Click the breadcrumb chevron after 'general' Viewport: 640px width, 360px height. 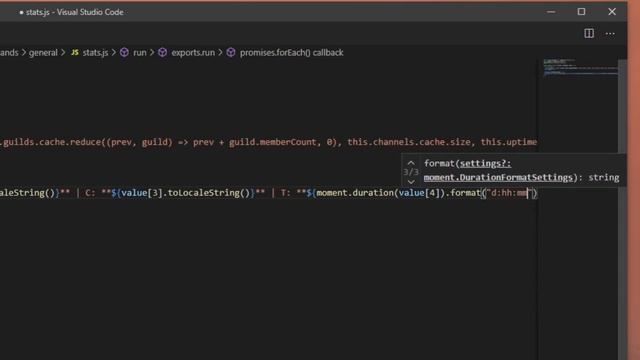(63, 53)
